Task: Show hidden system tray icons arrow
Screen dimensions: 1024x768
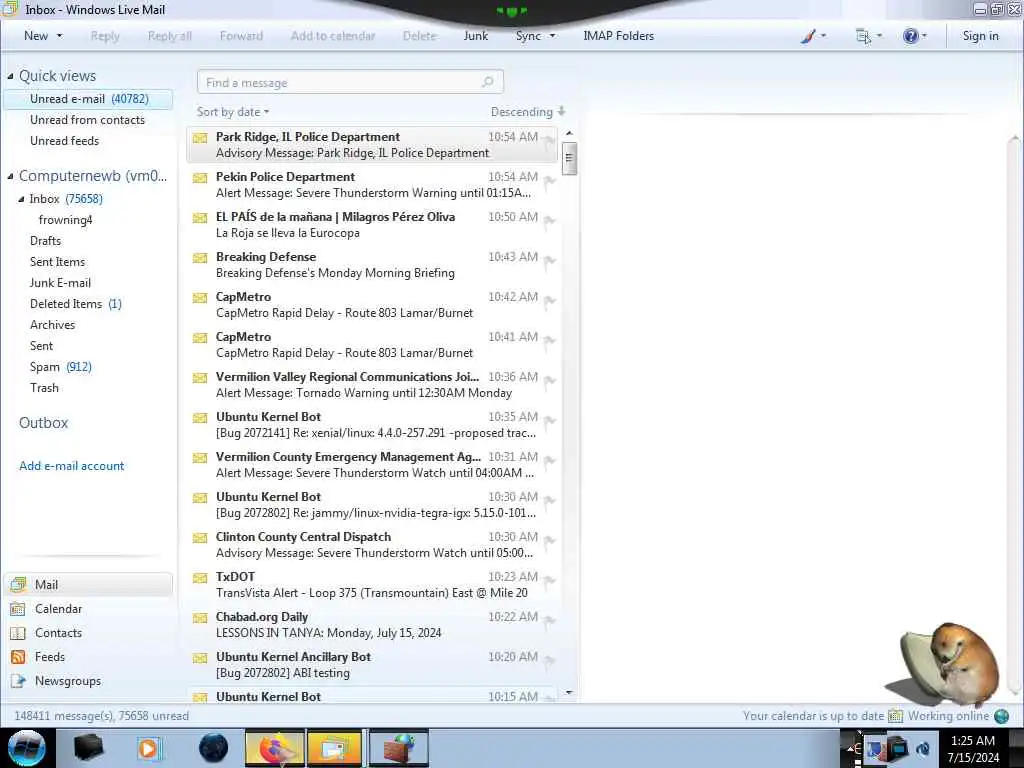Action: pyautogui.click(x=852, y=748)
